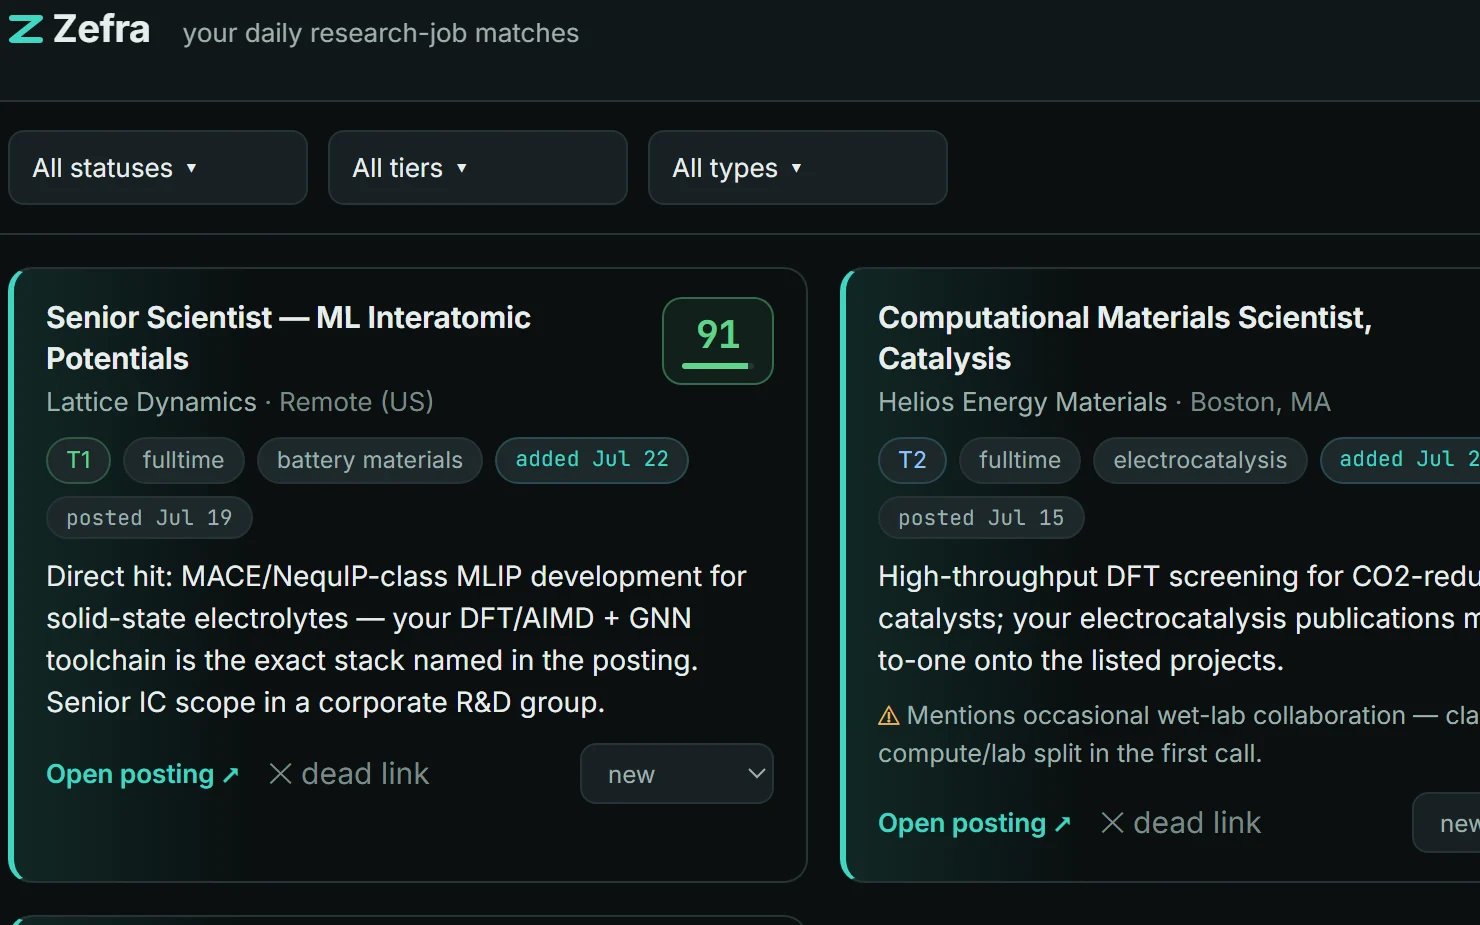Image resolution: width=1480 pixels, height=925 pixels.
Task: Click the battery materials tag
Action: [x=370, y=460]
